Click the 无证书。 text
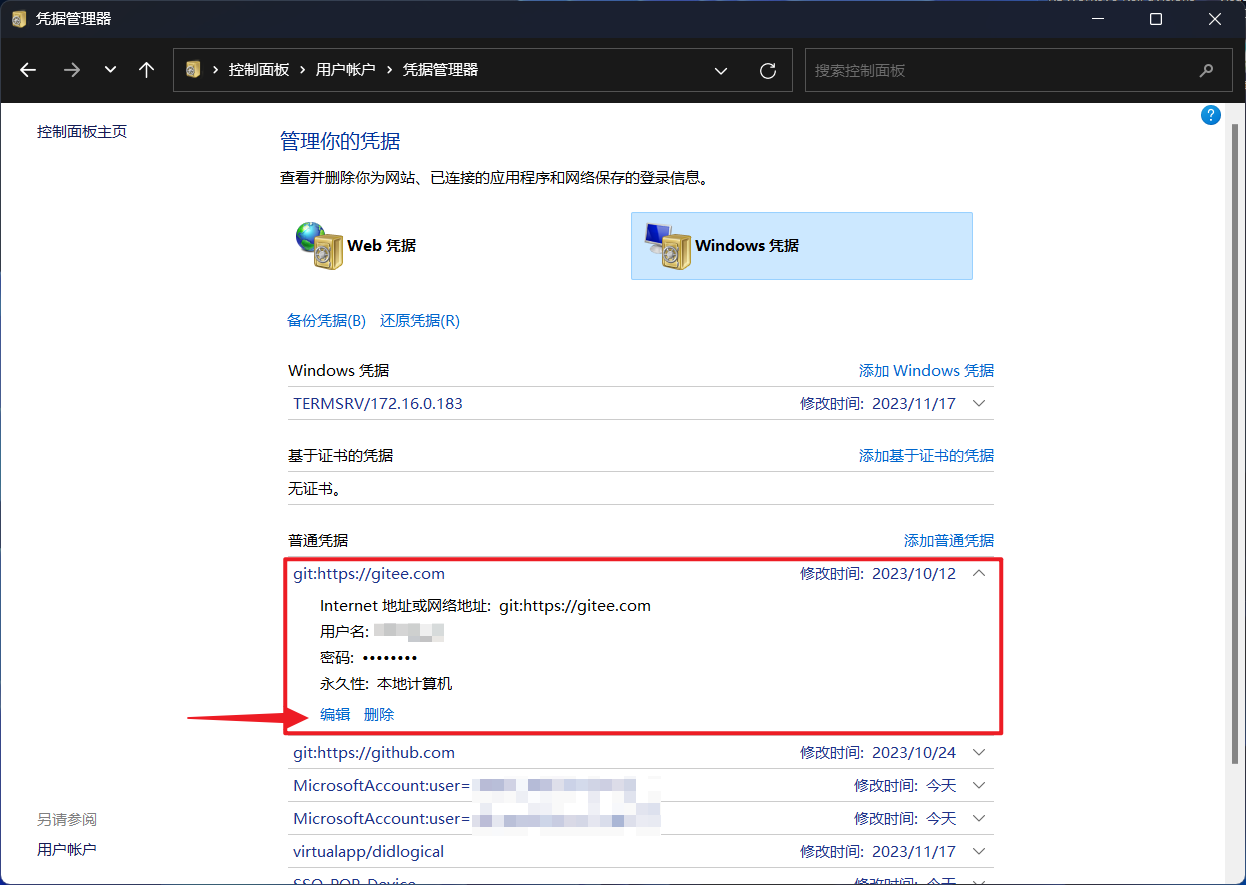The image size is (1246, 885). click(315, 490)
